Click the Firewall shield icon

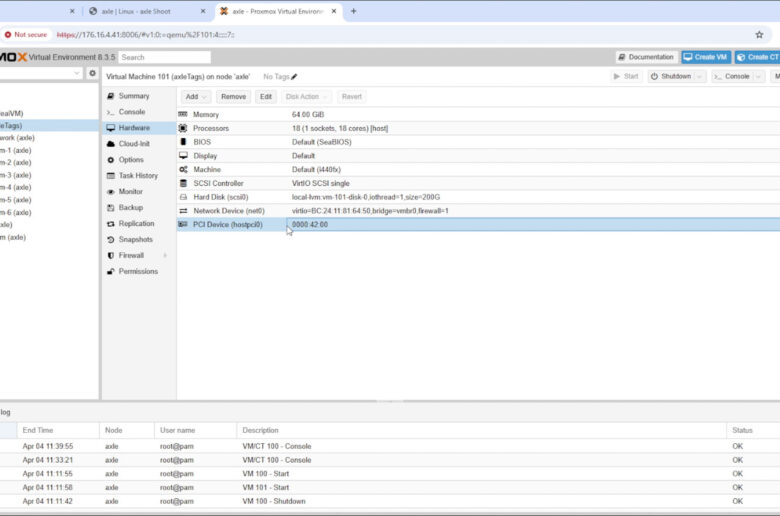(x=110, y=256)
